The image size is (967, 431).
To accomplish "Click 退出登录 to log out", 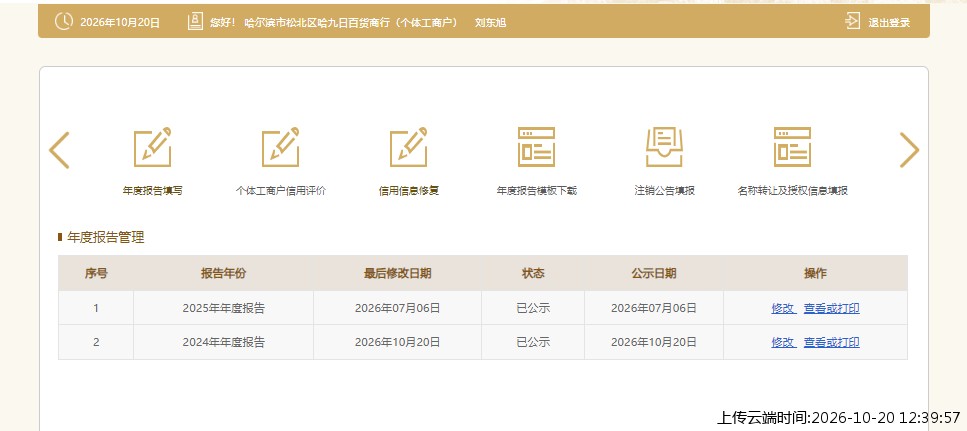I will tap(889, 23).
